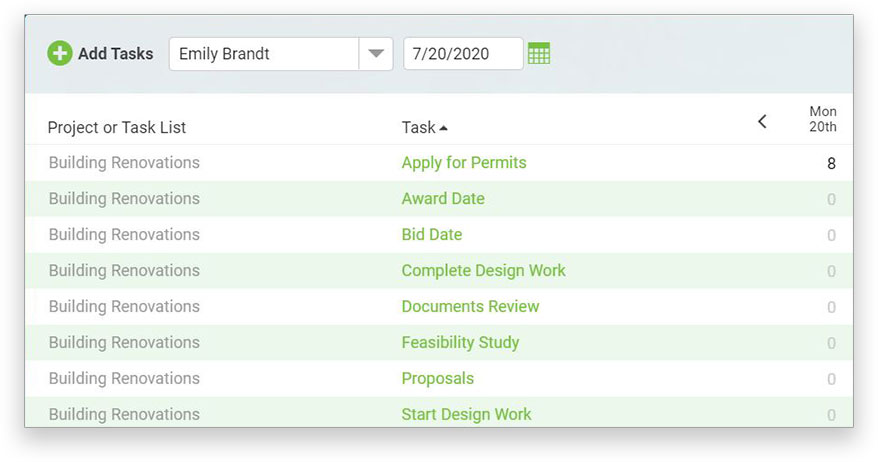Select Building Renovations in the Proposals row
Viewport: 878px width, 462px height.
pos(124,379)
